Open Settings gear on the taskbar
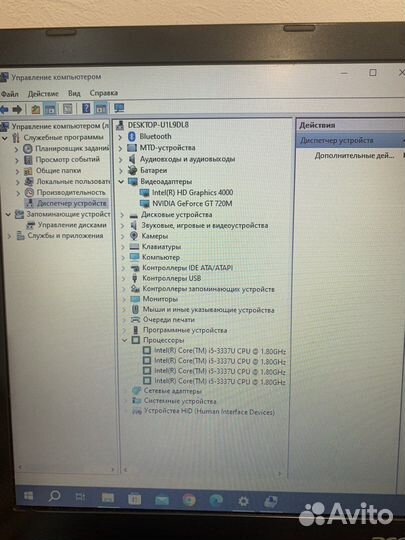The height and width of the screenshot is (540, 405). coord(243,501)
